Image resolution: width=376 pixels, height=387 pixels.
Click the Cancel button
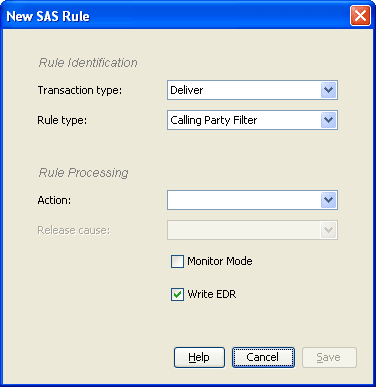point(263,357)
